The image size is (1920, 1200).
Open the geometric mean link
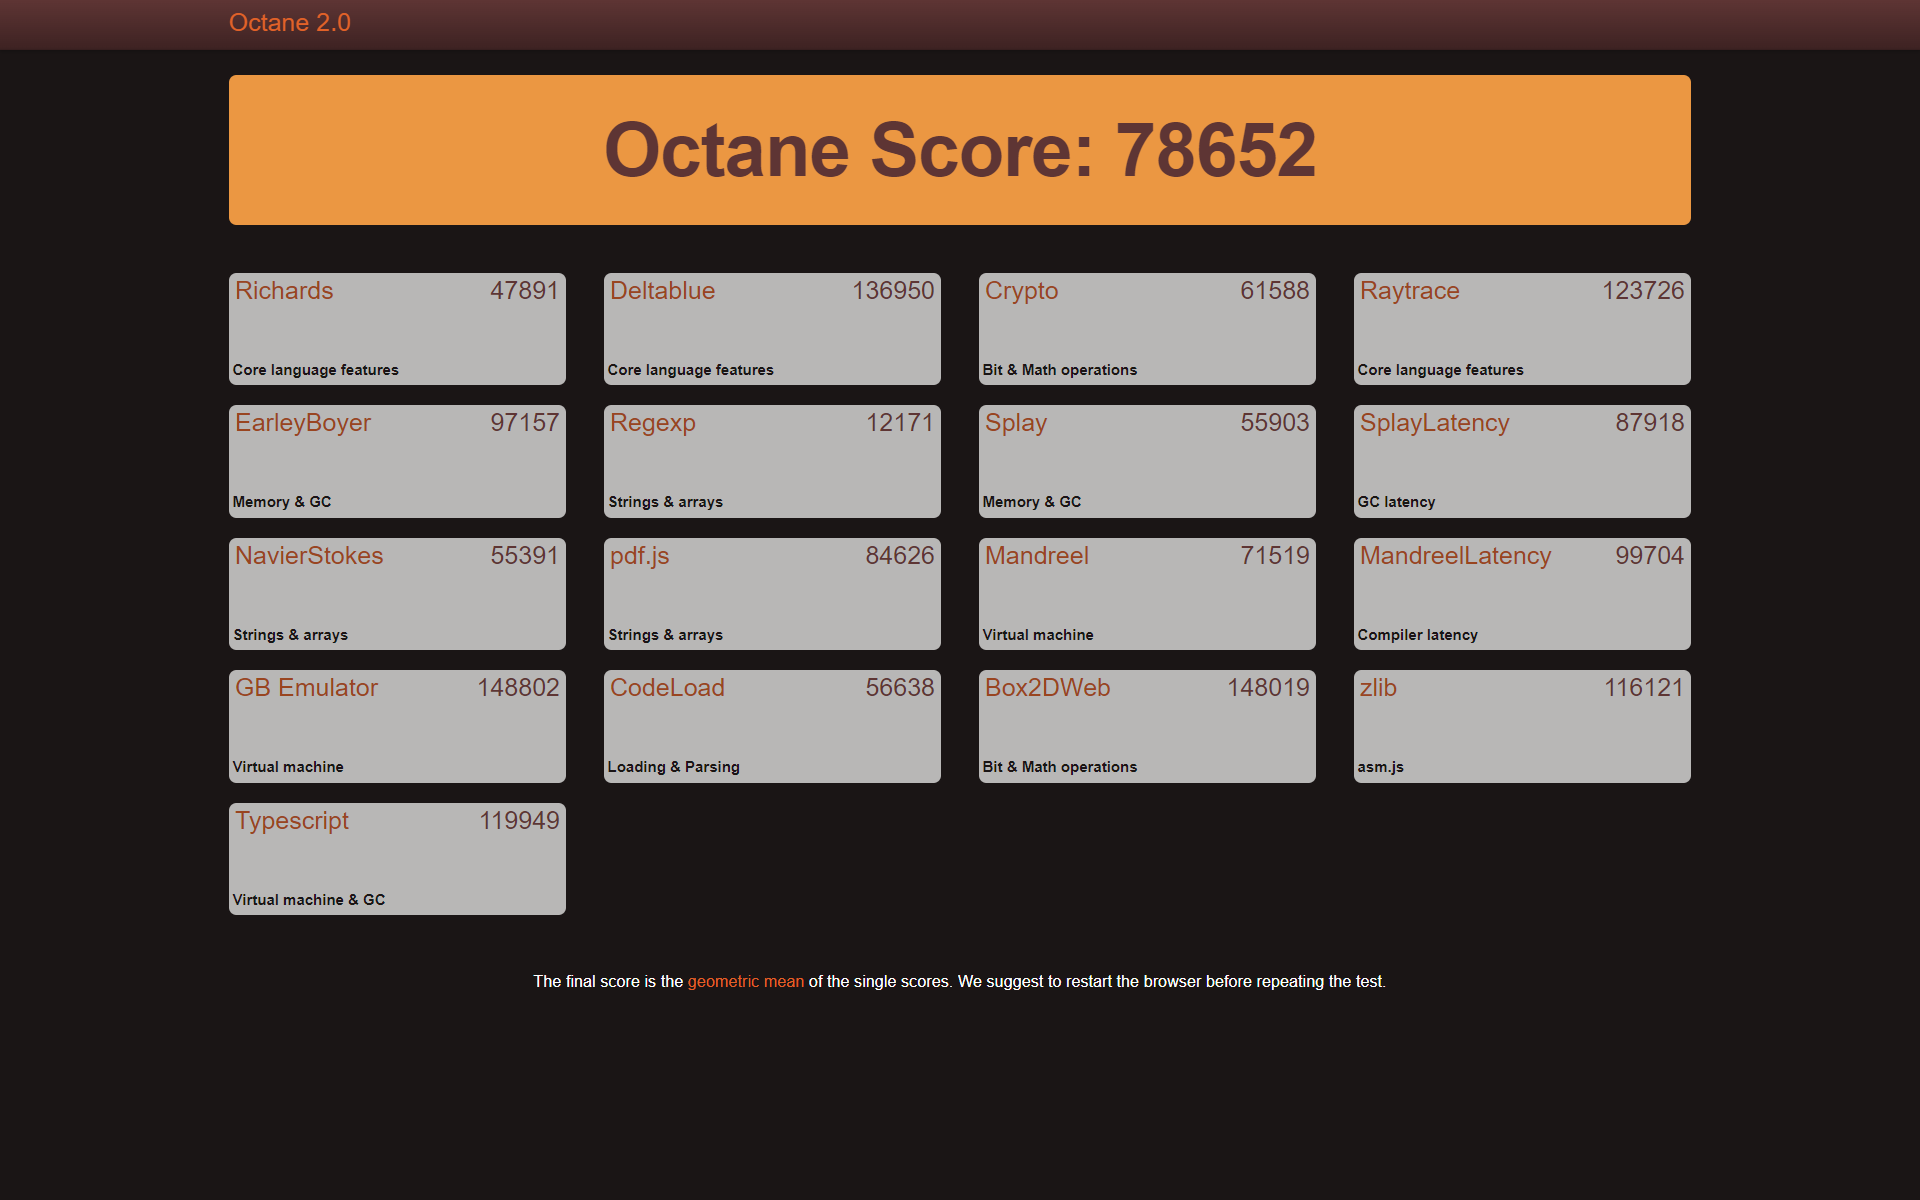(x=745, y=982)
